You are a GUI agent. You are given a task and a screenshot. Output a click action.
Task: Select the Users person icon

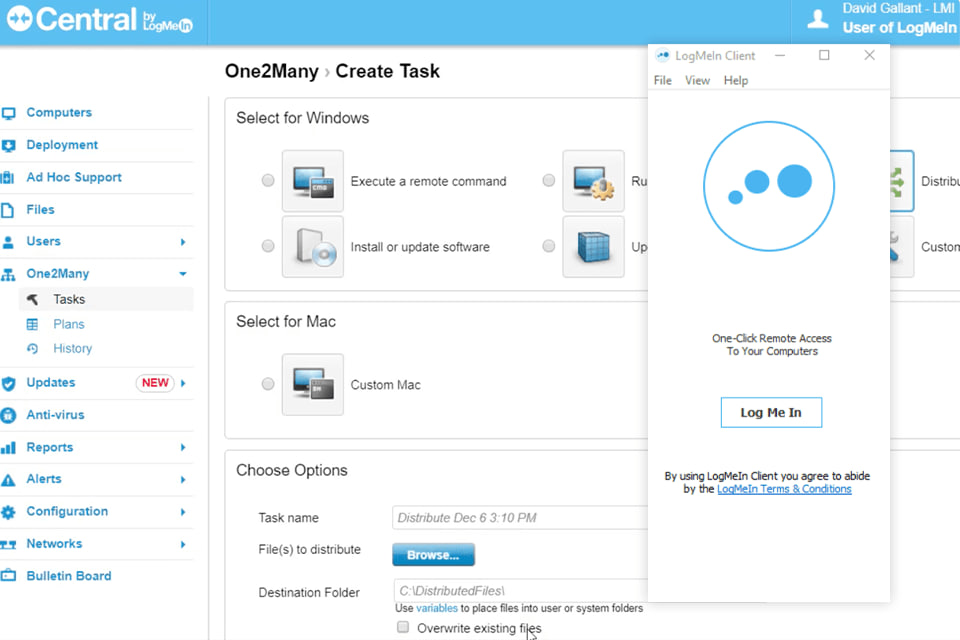pyautogui.click(x=8, y=242)
